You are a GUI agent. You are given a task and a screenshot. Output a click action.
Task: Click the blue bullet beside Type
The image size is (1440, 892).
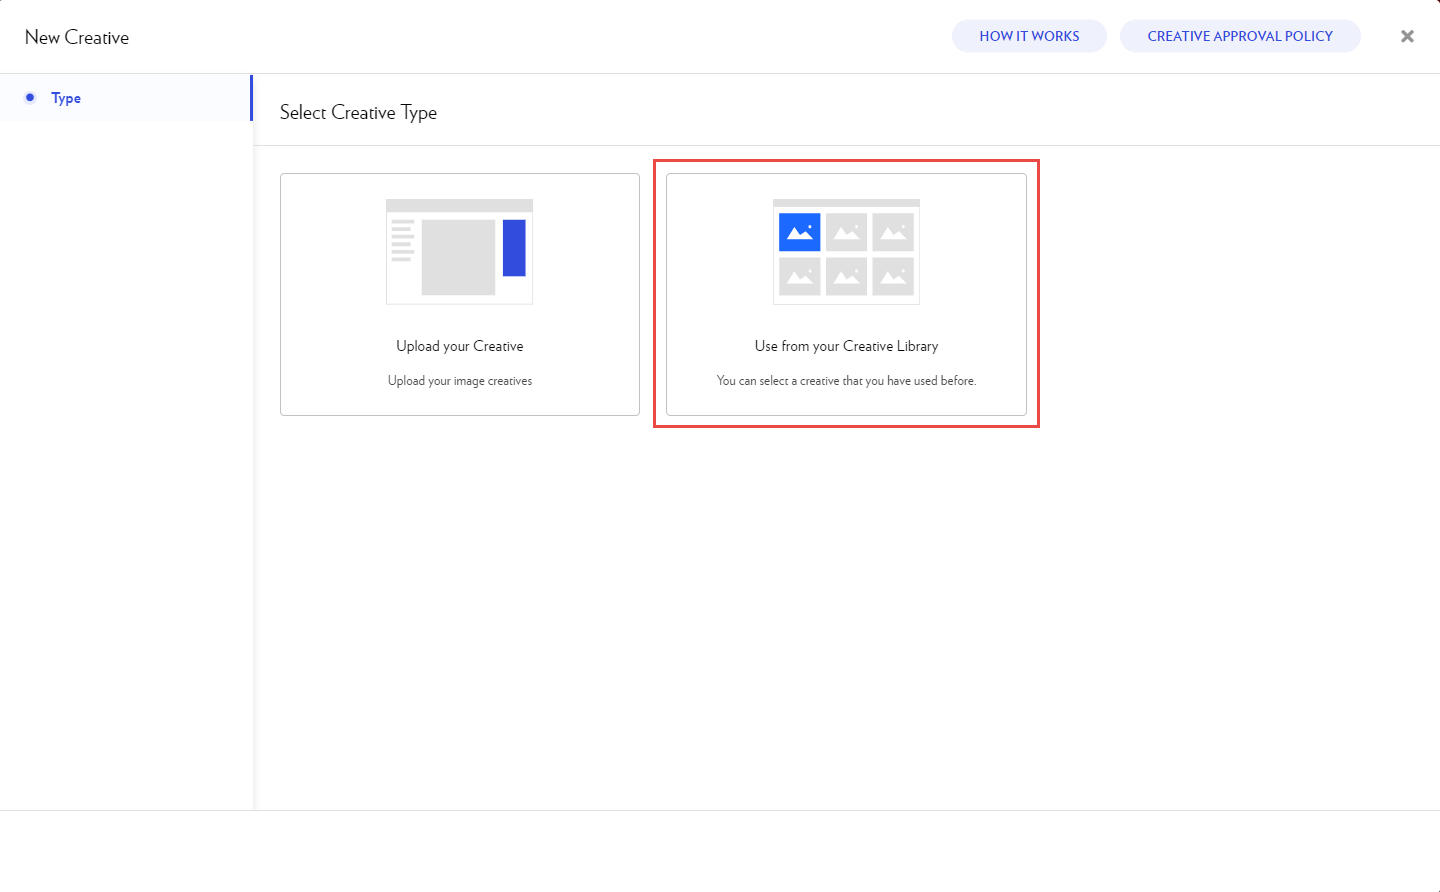[30, 98]
